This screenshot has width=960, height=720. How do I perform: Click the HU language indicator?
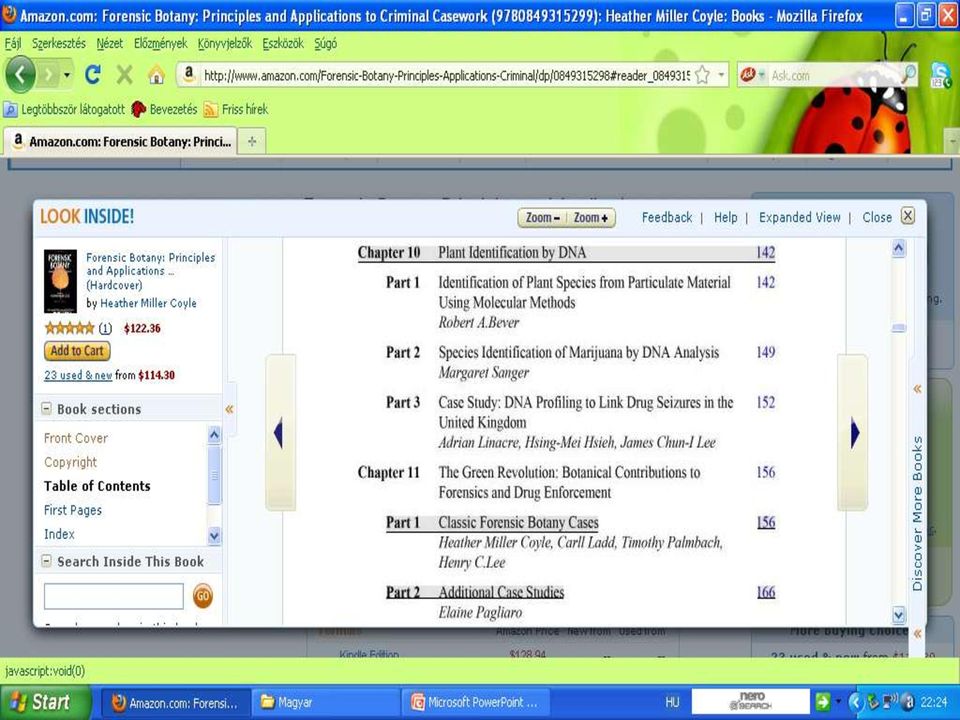[672, 702]
